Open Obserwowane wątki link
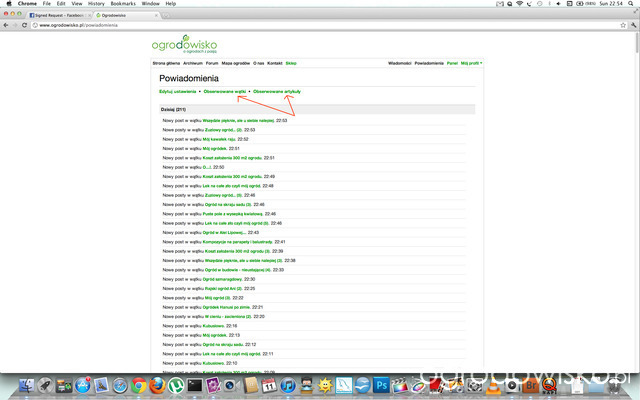The width and height of the screenshot is (640, 400). pyautogui.click(x=224, y=91)
